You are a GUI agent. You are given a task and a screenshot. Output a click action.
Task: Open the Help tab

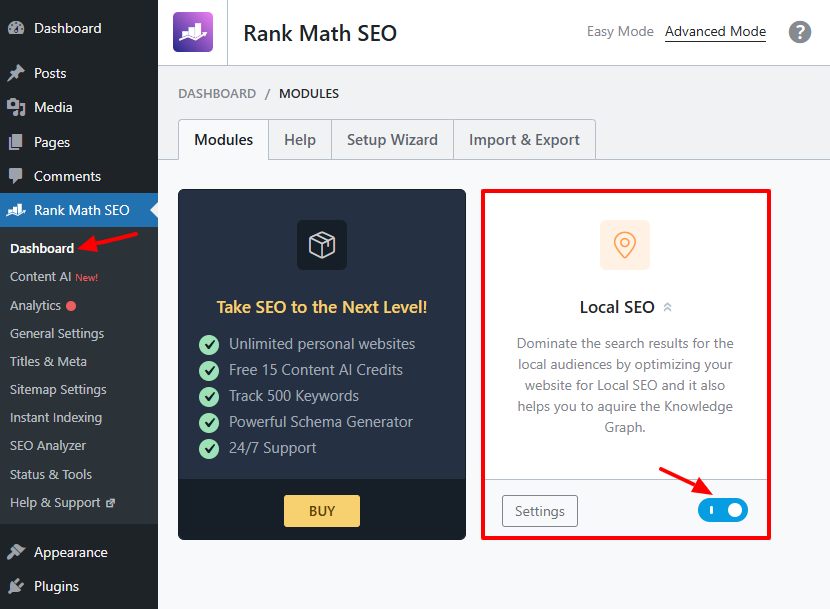(300, 140)
